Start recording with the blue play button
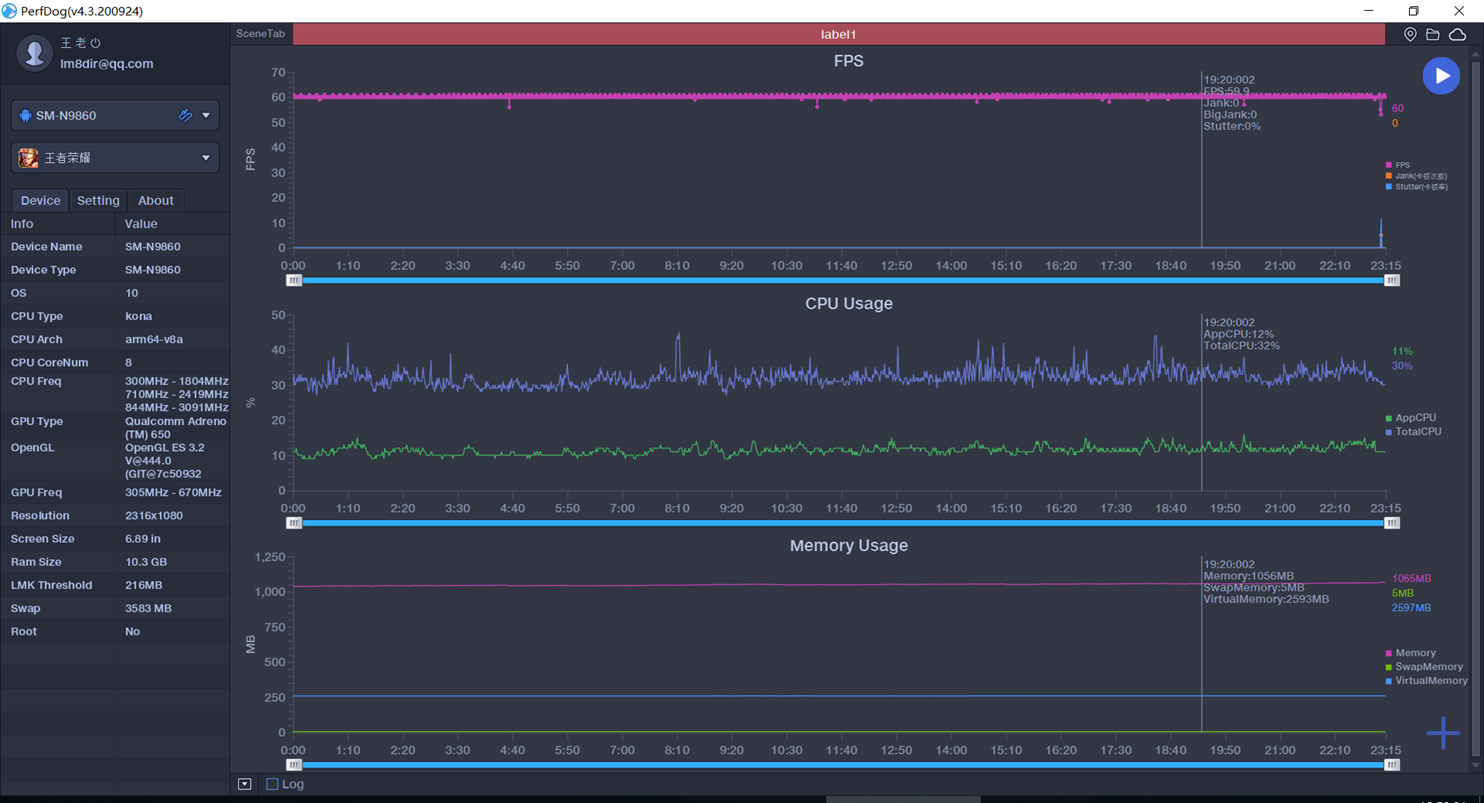The image size is (1484, 803). 1441,76
